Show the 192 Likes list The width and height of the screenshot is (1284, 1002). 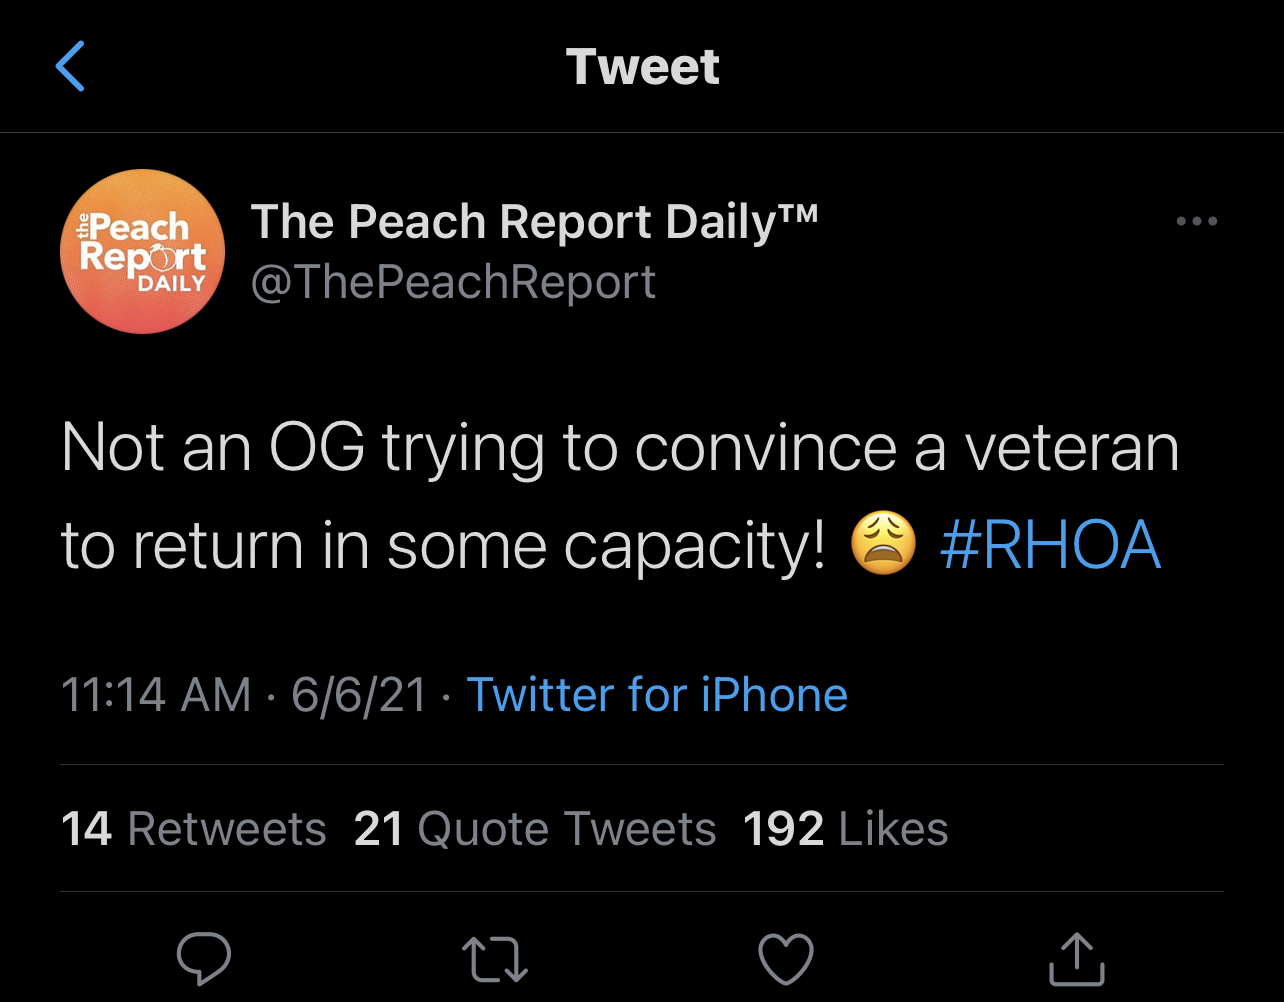point(845,829)
